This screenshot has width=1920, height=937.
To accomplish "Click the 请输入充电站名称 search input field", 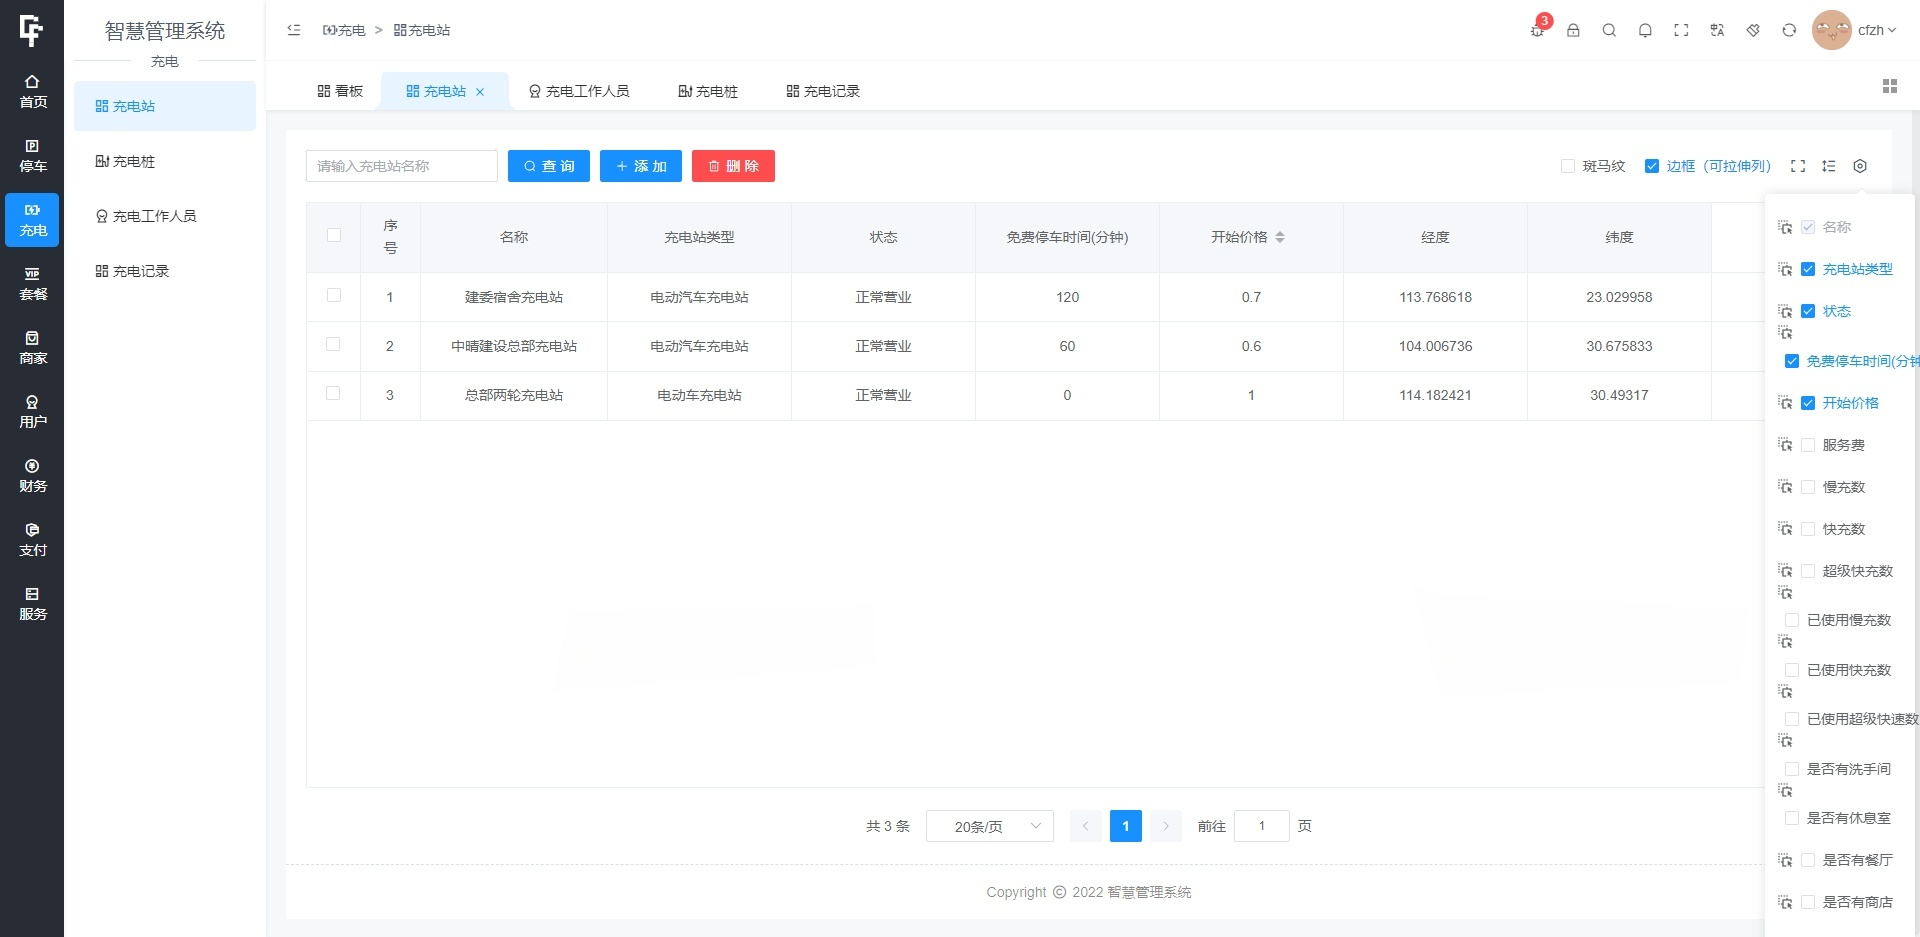I will (402, 166).
